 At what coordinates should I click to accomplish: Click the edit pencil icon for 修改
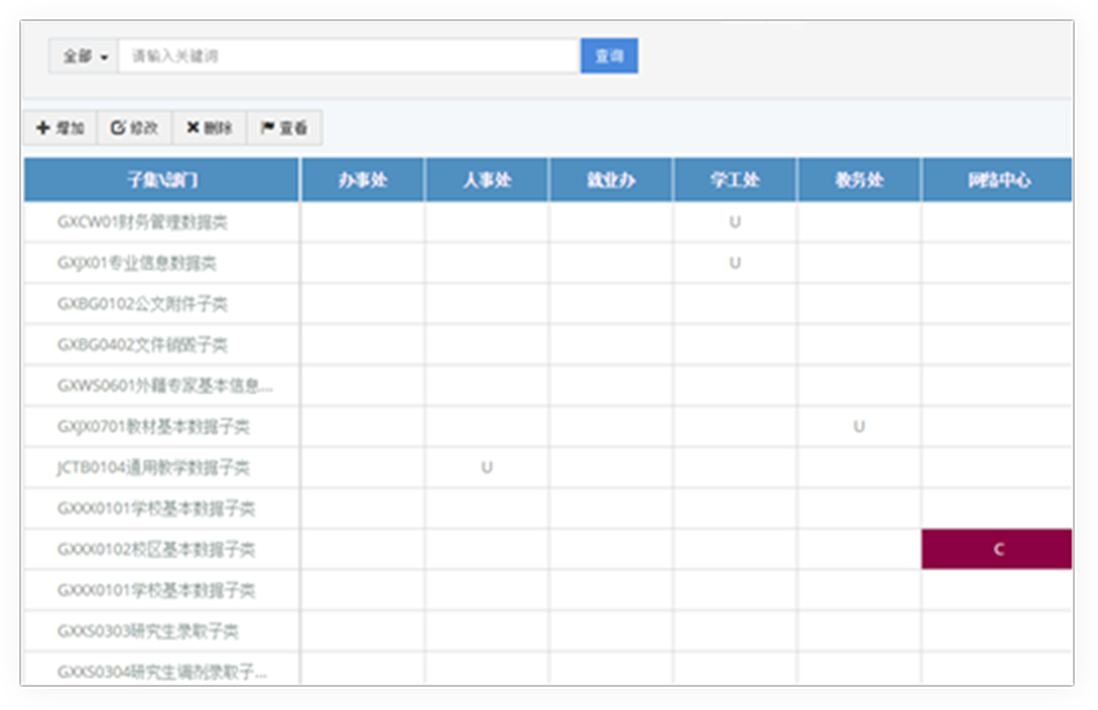(x=117, y=128)
